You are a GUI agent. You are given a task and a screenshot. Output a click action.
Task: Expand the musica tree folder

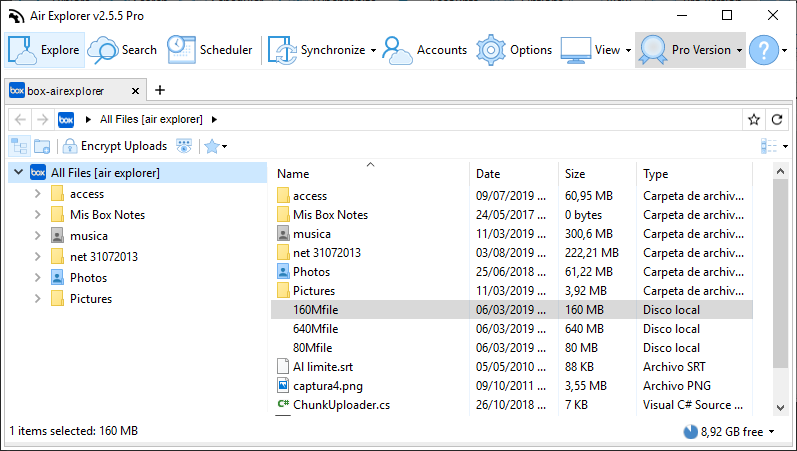37,235
